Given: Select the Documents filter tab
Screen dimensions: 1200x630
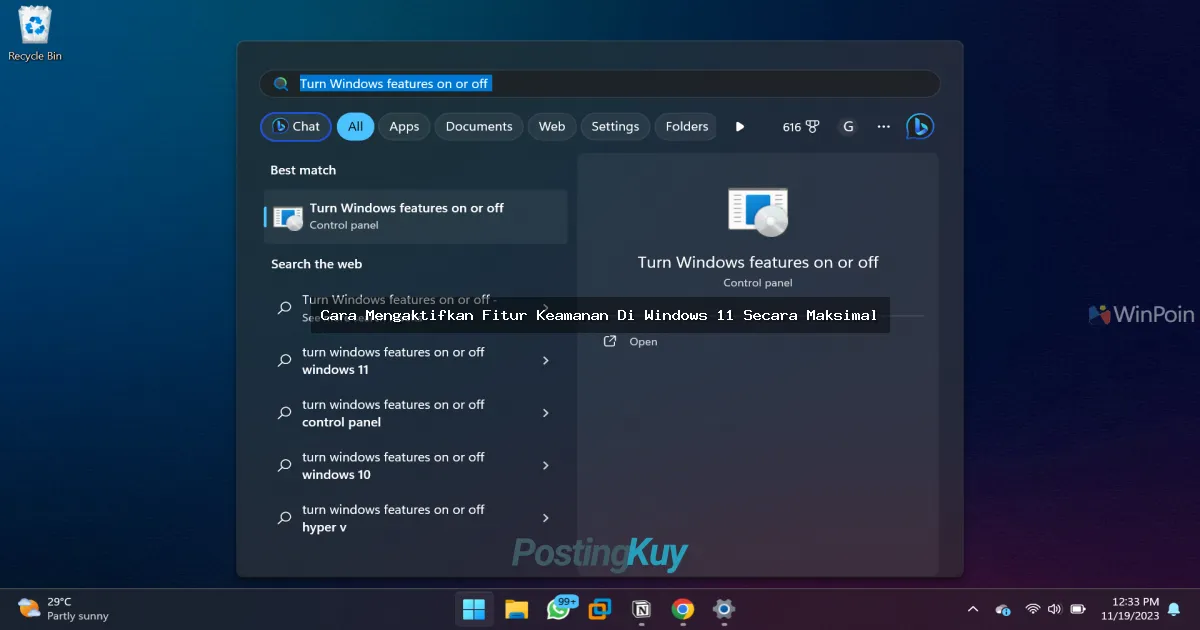Looking at the screenshot, I should (x=479, y=127).
